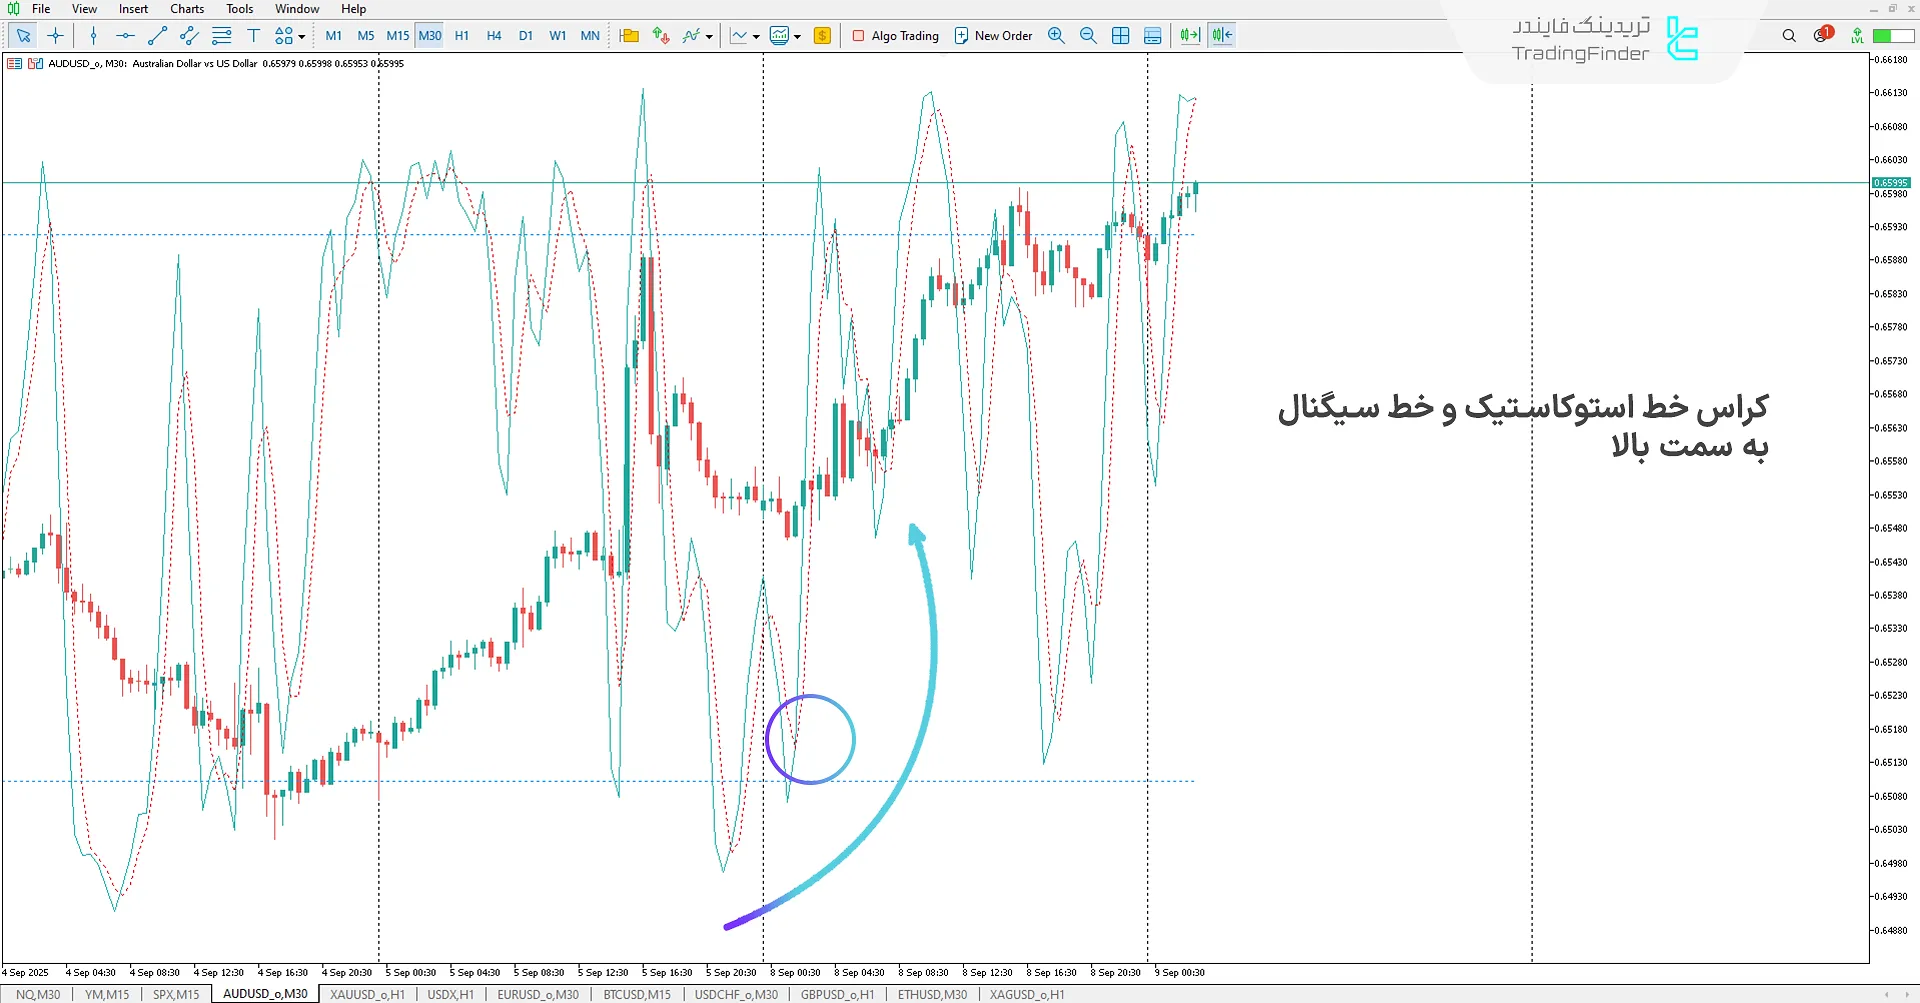The width and height of the screenshot is (1920, 1003).
Task: Click the Zoom Out magnifier icon
Action: coord(1089,35)
